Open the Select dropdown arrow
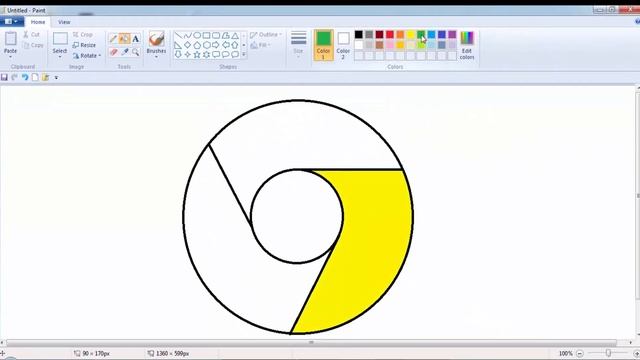The height and width of the screenshot is (360, 640). coord(60,57)
